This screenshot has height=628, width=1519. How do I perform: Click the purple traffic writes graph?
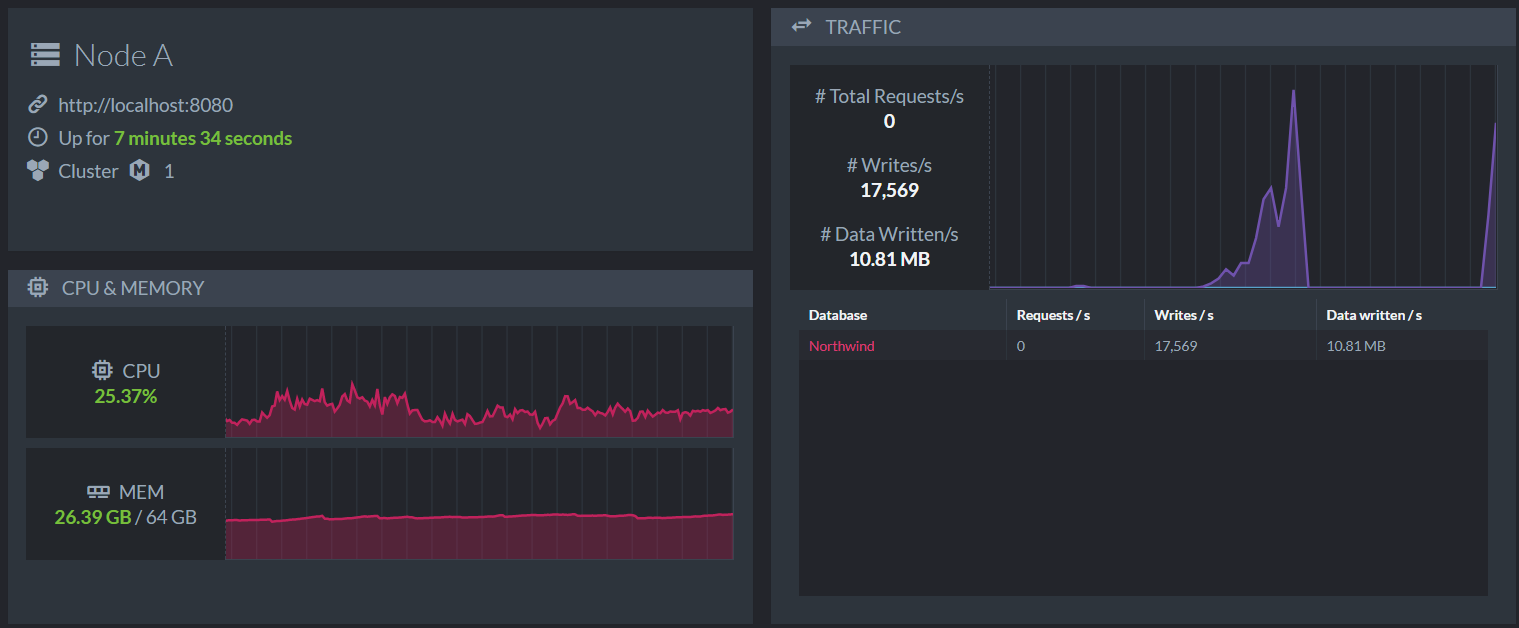point(1243,177)
